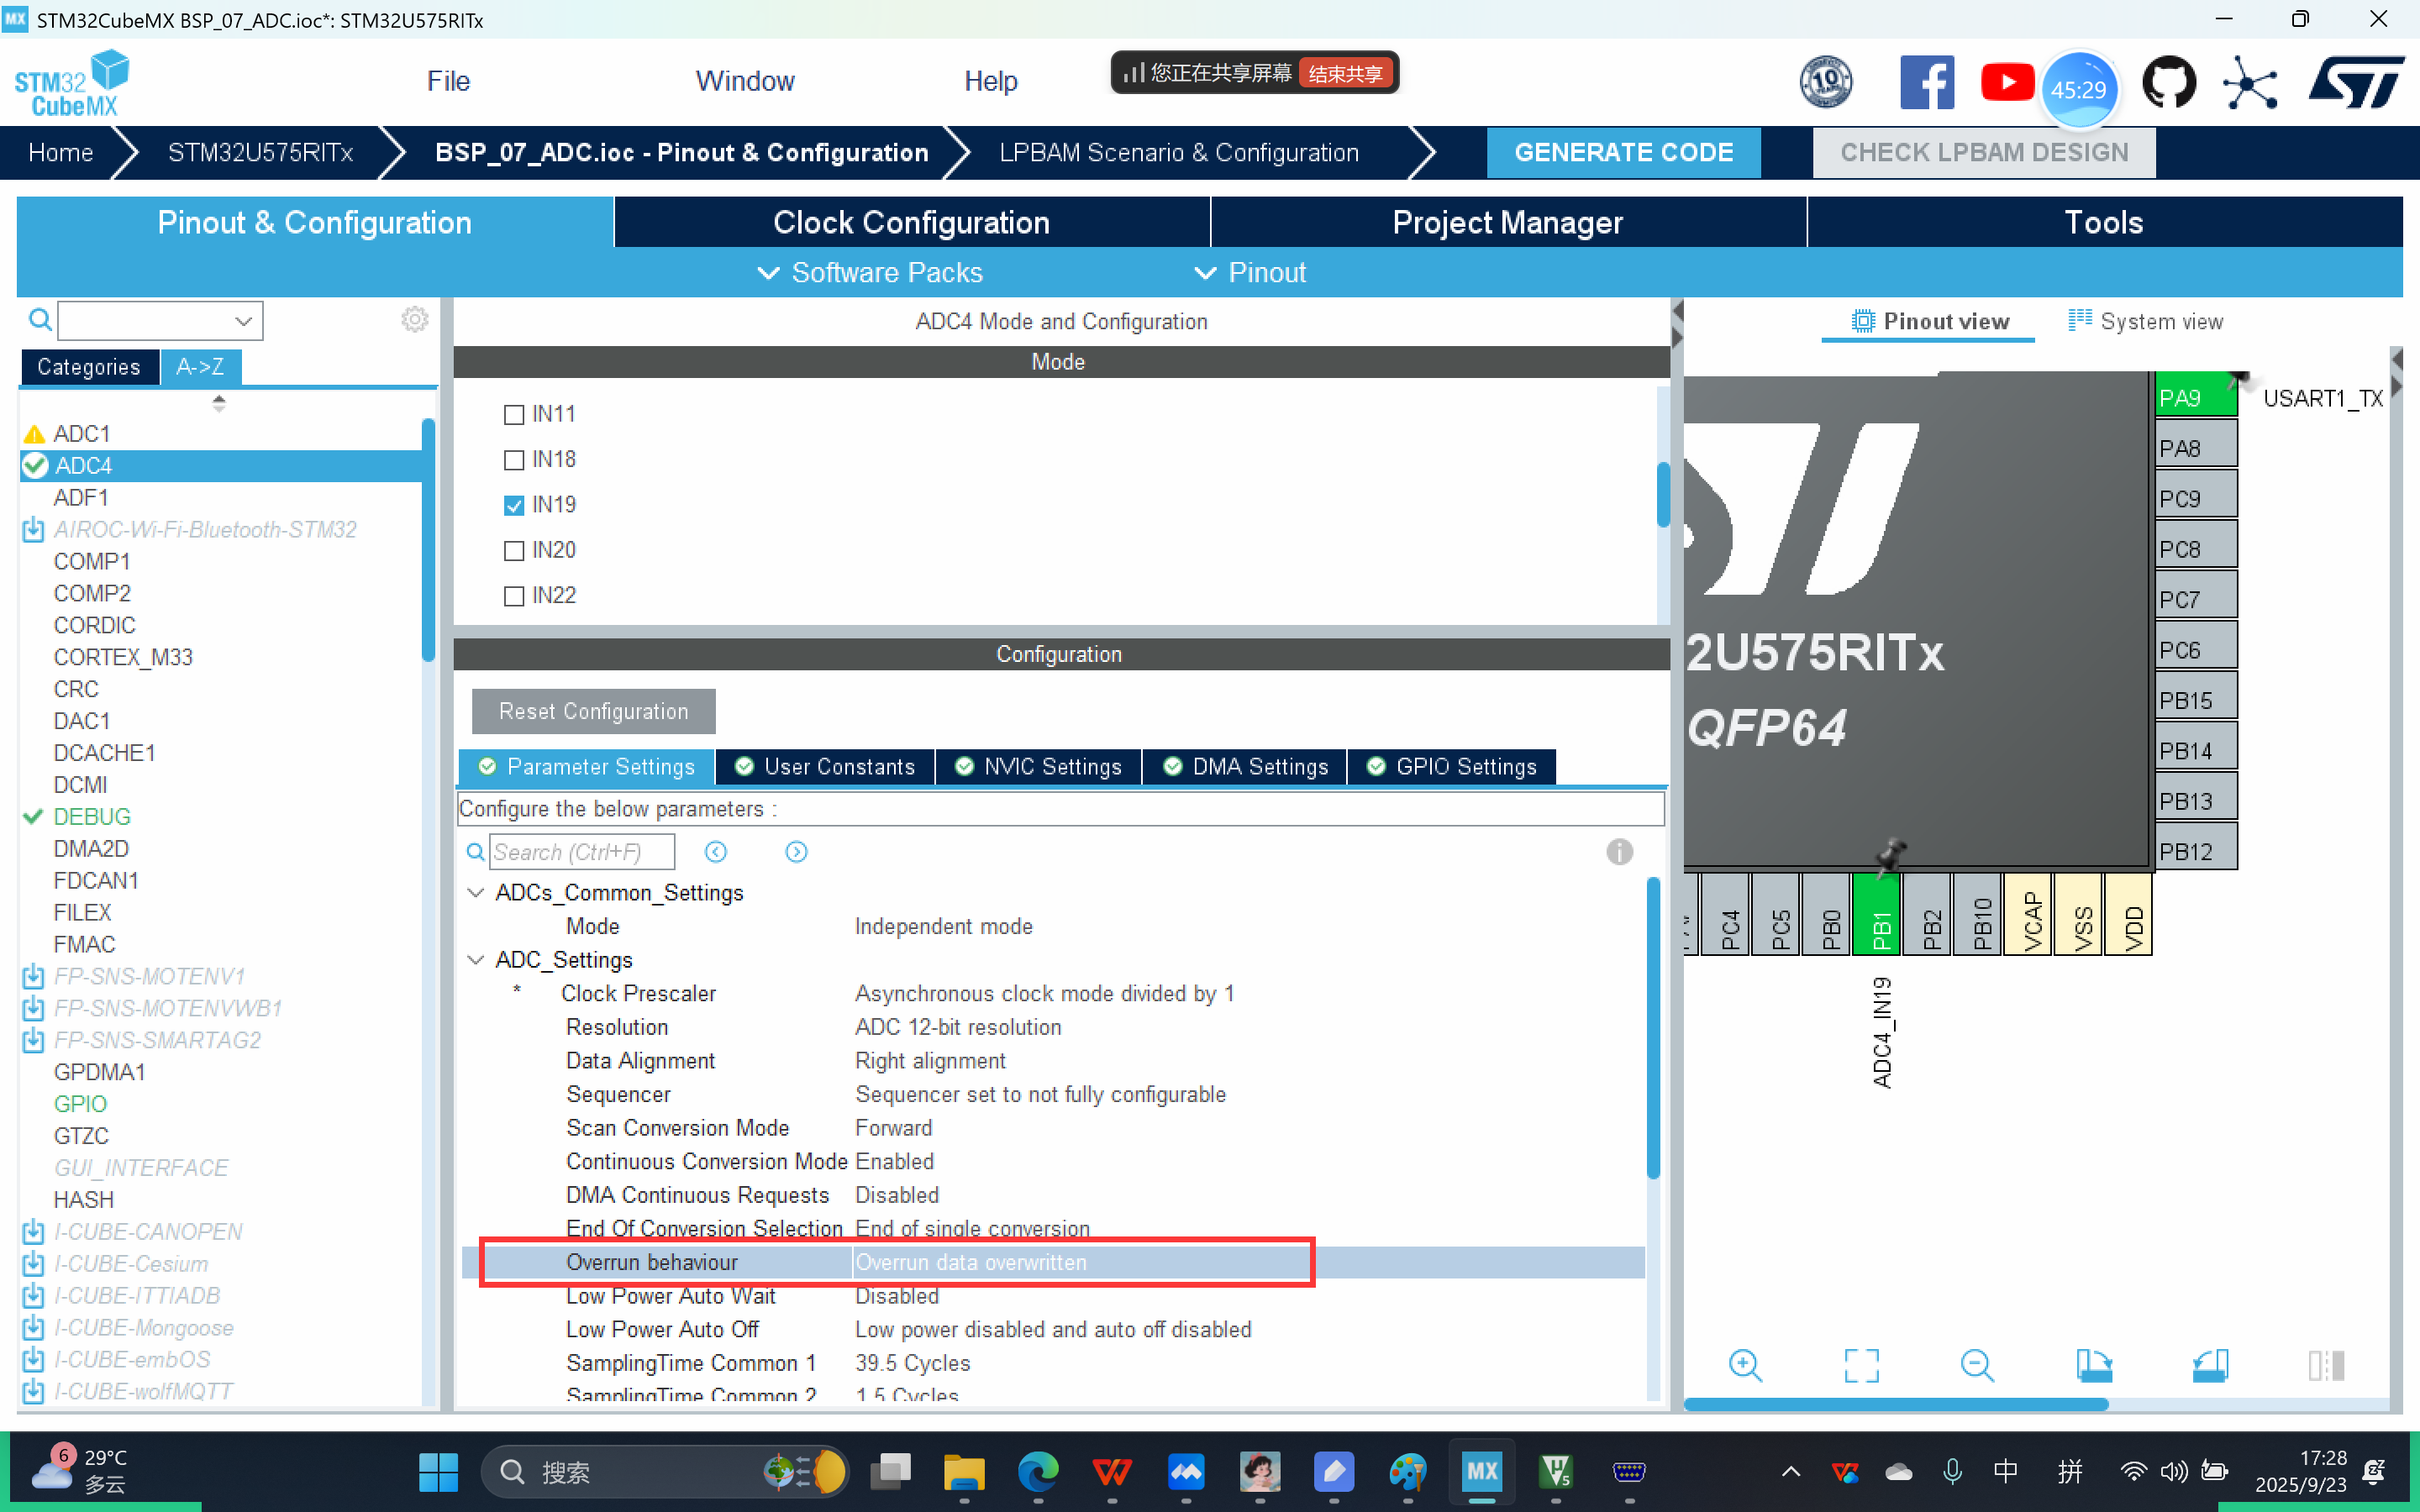
Task: Collapse the ADCs_Common_Settings group
Action: [476, 893]
